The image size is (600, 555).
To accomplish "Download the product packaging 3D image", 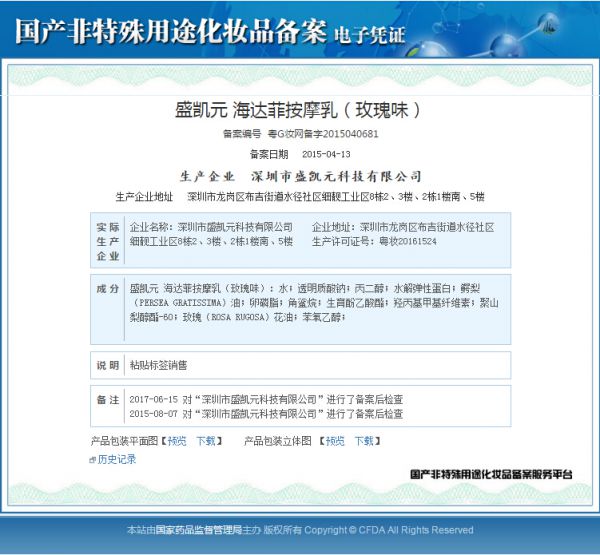I will coord(364,441).
